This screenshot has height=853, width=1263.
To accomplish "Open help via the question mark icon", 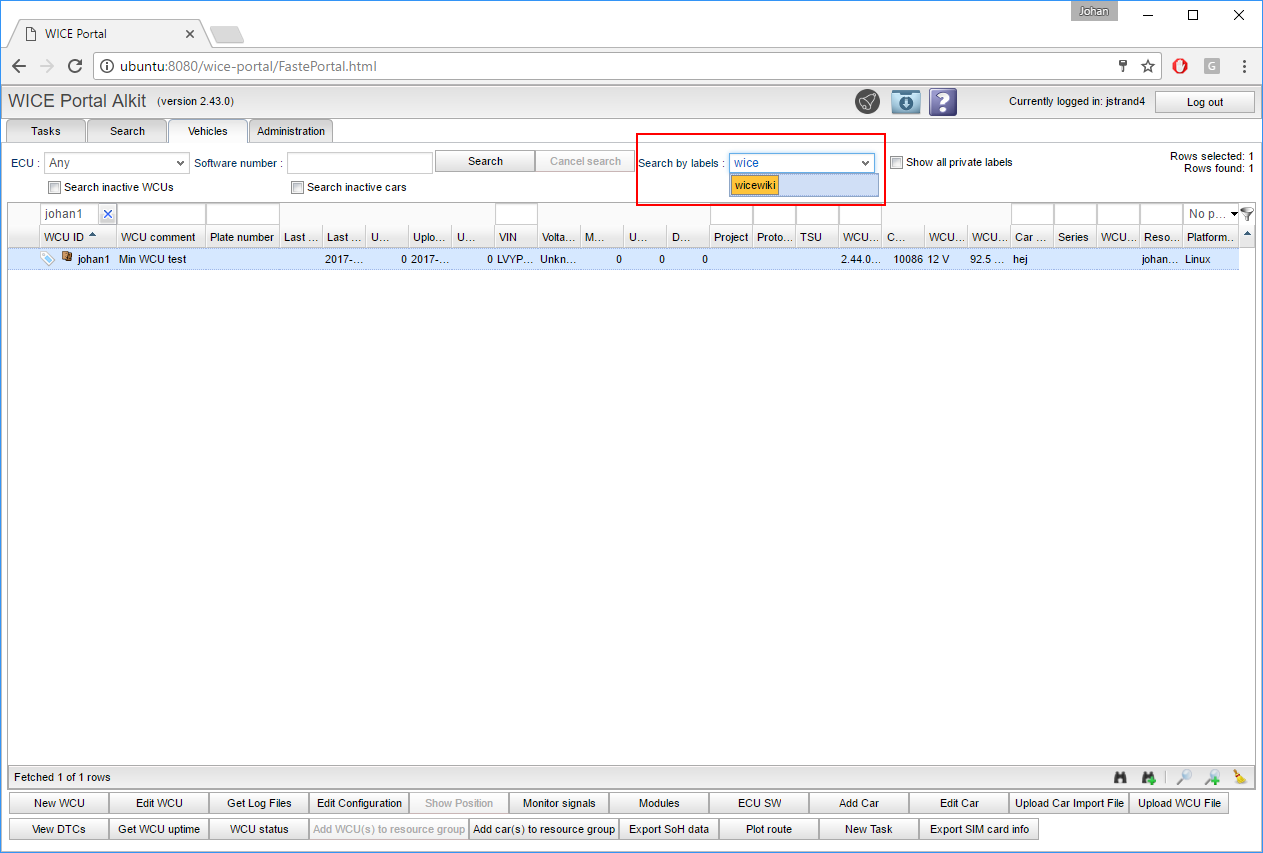I will [x=942, y=102].
